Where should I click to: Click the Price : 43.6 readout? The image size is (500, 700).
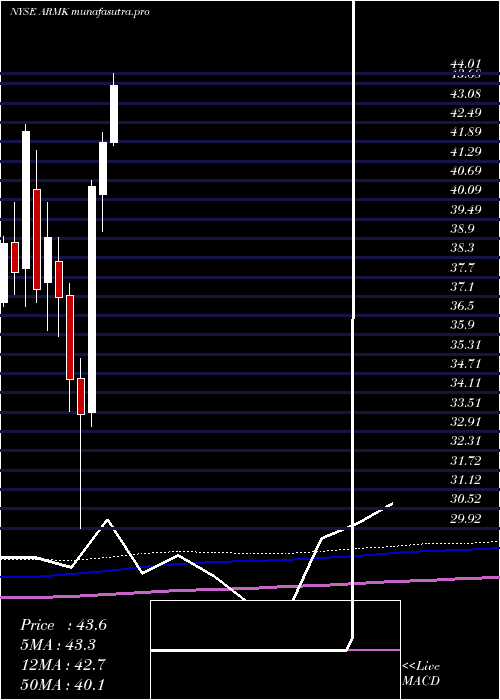tap(63, 625)
